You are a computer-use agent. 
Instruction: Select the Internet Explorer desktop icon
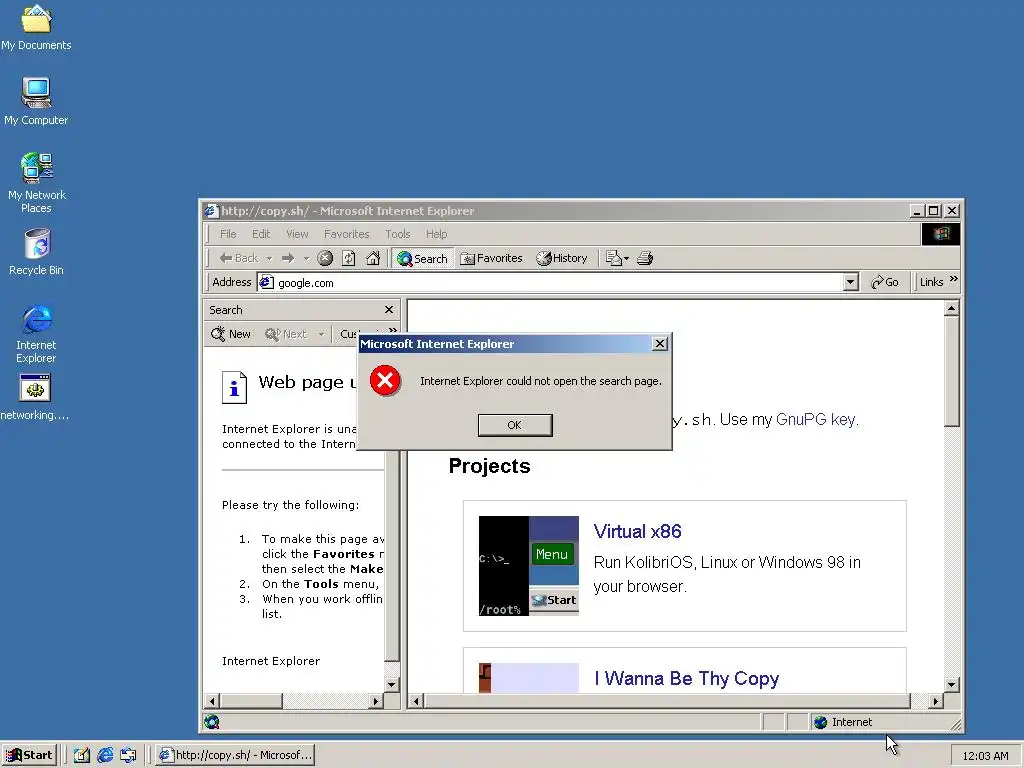[36, 334]
